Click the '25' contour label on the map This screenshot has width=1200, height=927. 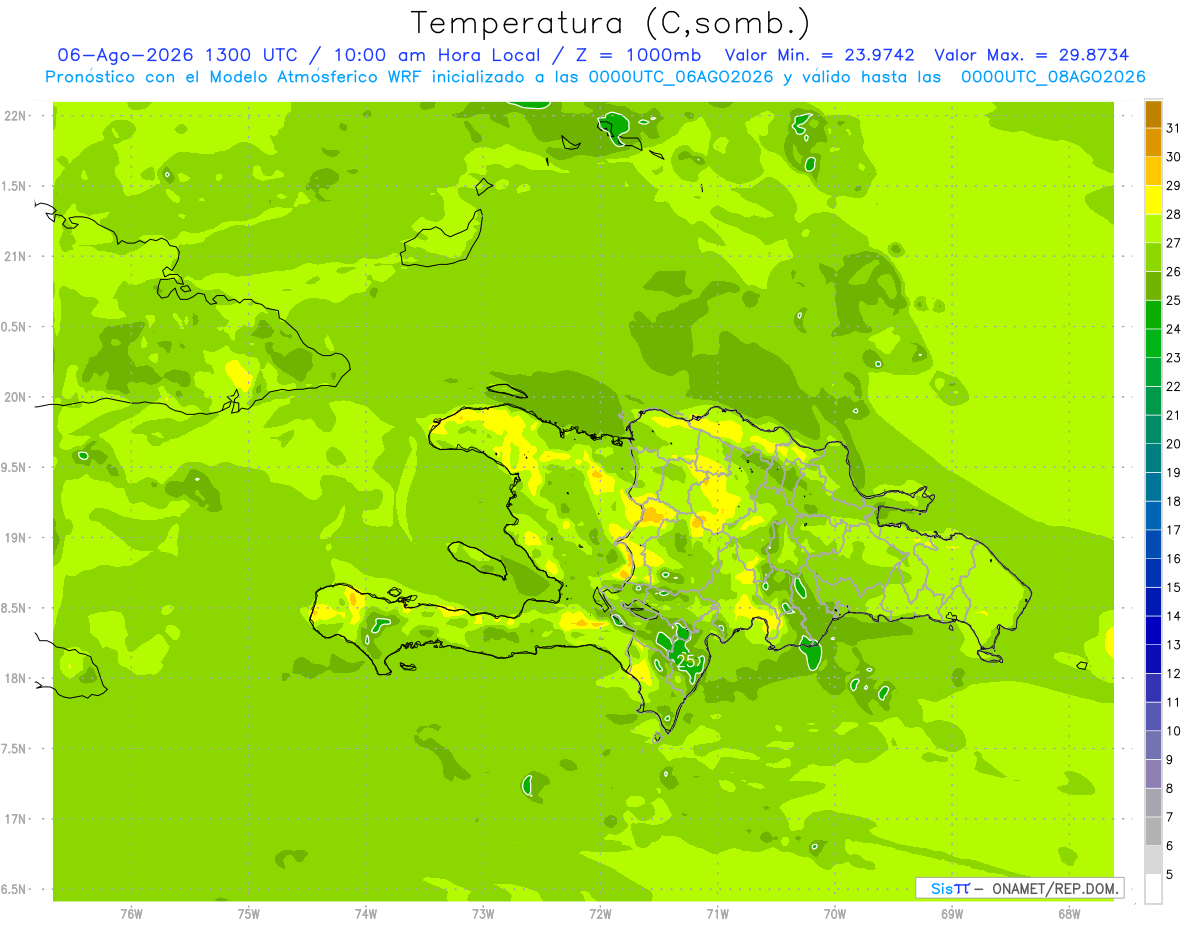[x=686, y=662]
